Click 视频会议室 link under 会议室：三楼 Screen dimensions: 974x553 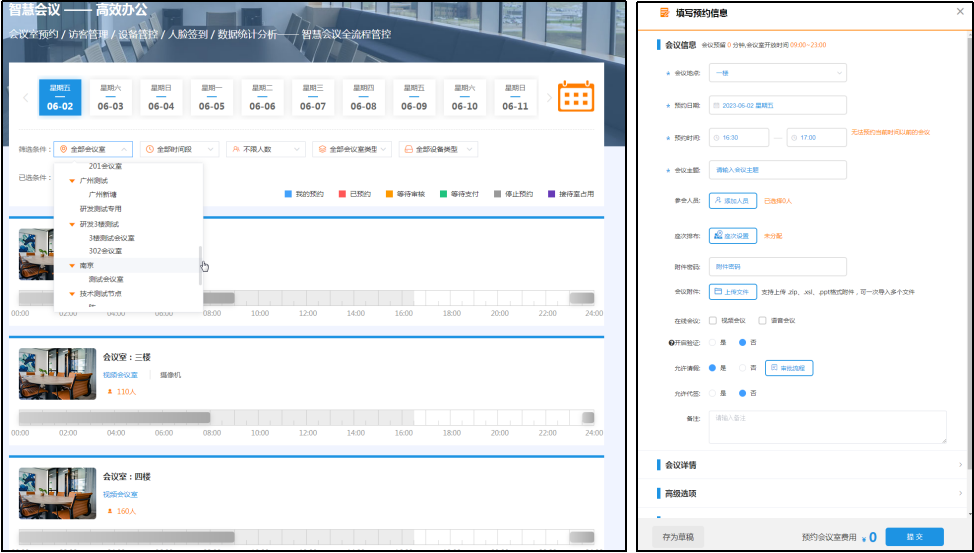point(121,375)
